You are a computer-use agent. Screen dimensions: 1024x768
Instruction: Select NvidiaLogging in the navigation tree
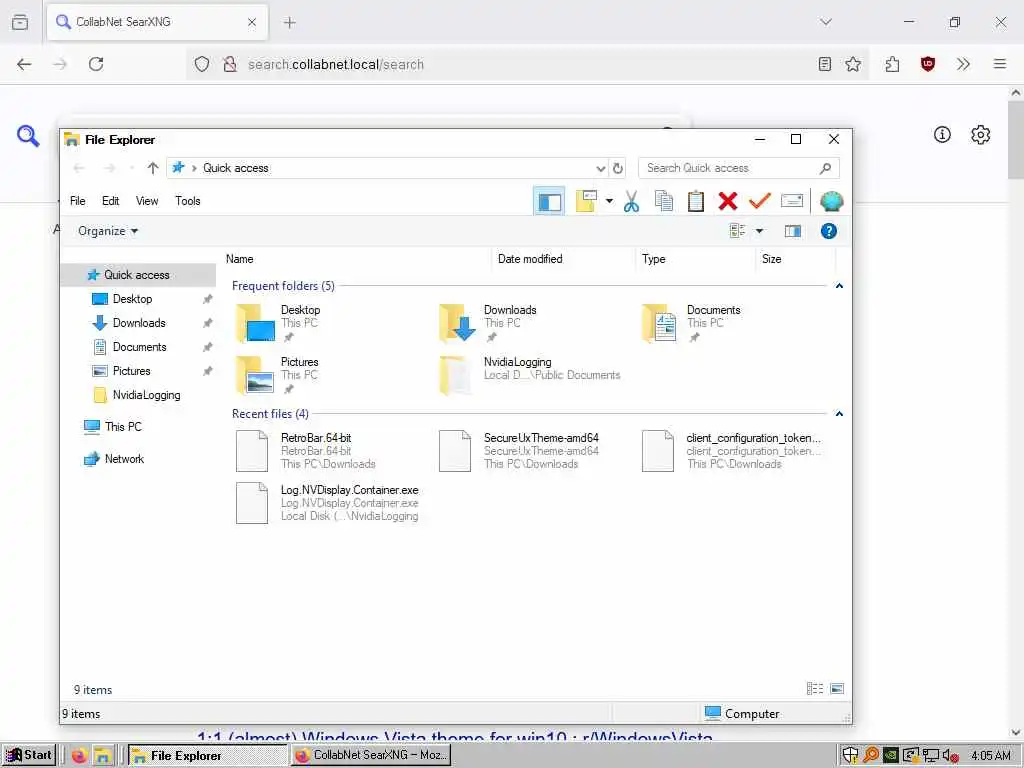(x=146, y=396)
